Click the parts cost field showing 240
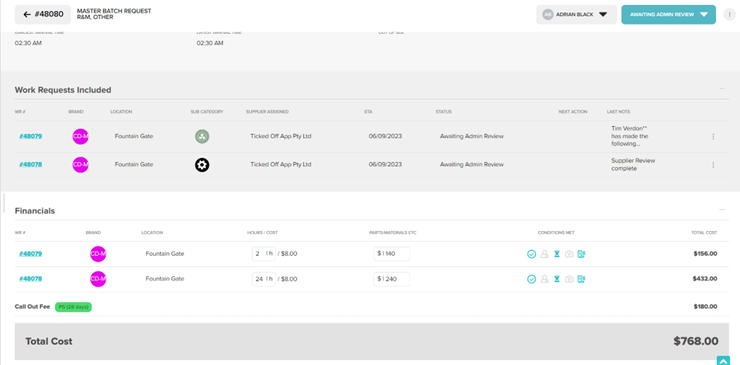Viewport: 740px width, 365px height. click(391, 279)
